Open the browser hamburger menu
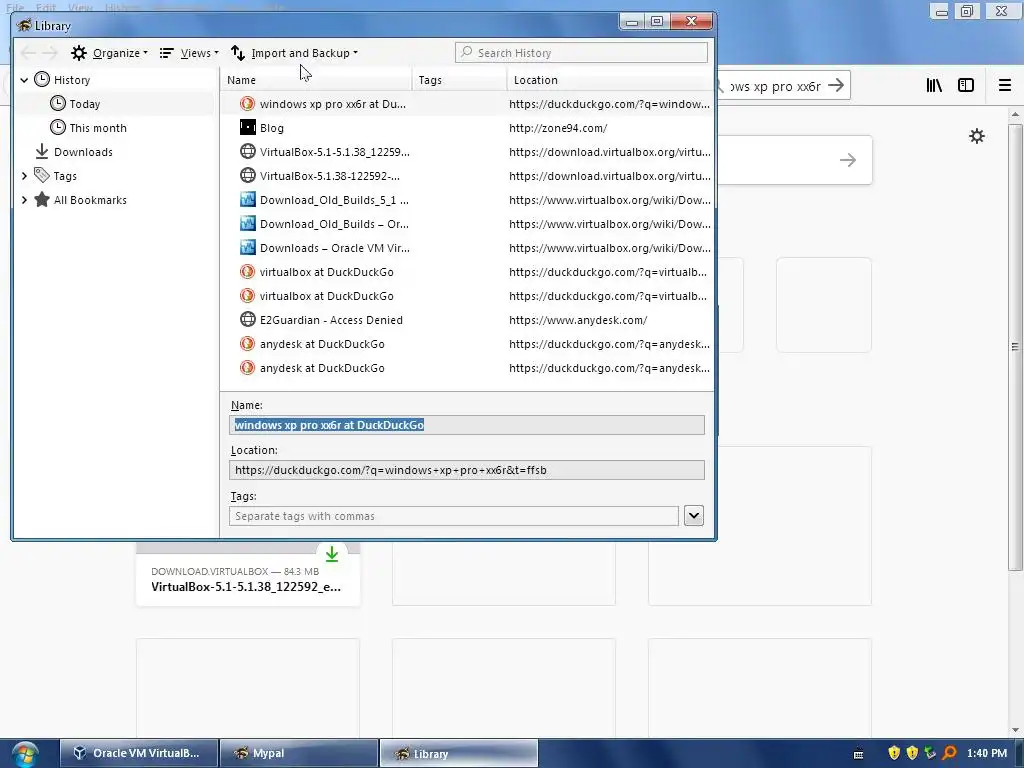1024x768 pixels. coord(1005,86)
